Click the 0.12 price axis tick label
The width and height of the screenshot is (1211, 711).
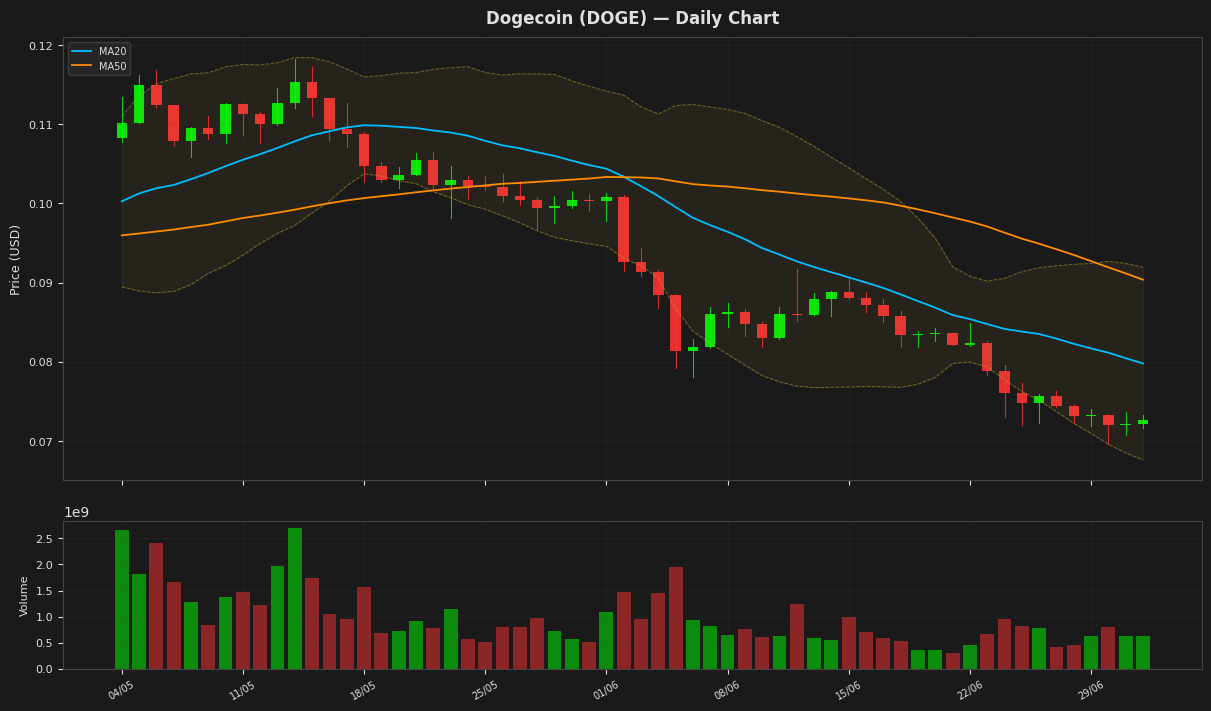pos(41,46)
